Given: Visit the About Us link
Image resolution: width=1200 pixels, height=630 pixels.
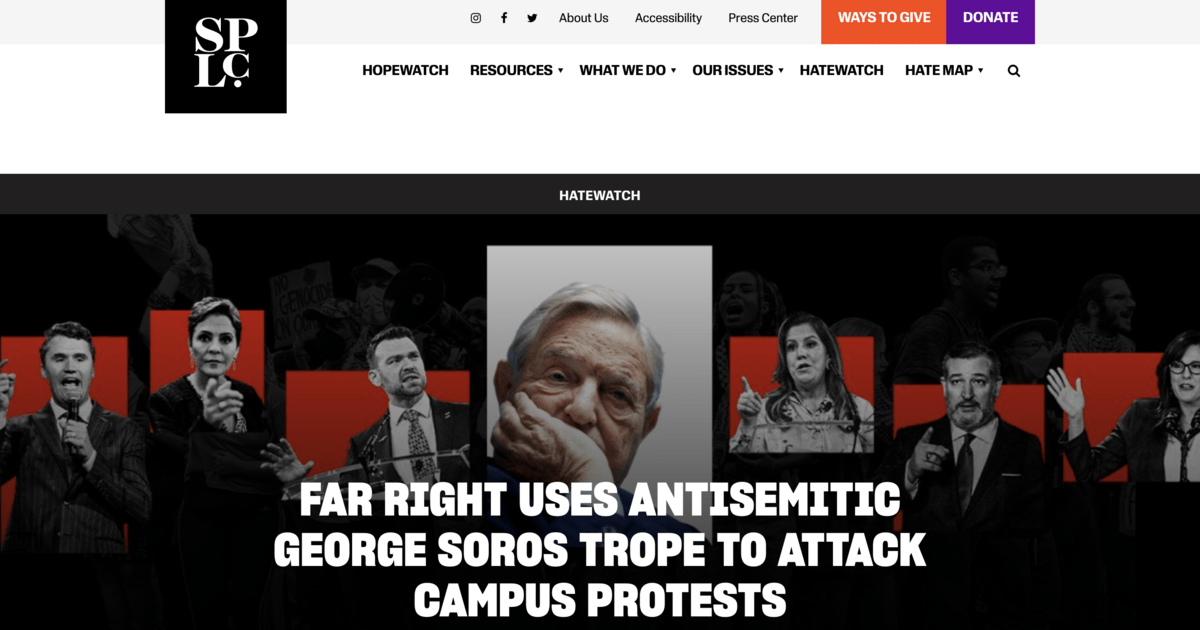Looking at the screenshot, I should click(584, 18).
